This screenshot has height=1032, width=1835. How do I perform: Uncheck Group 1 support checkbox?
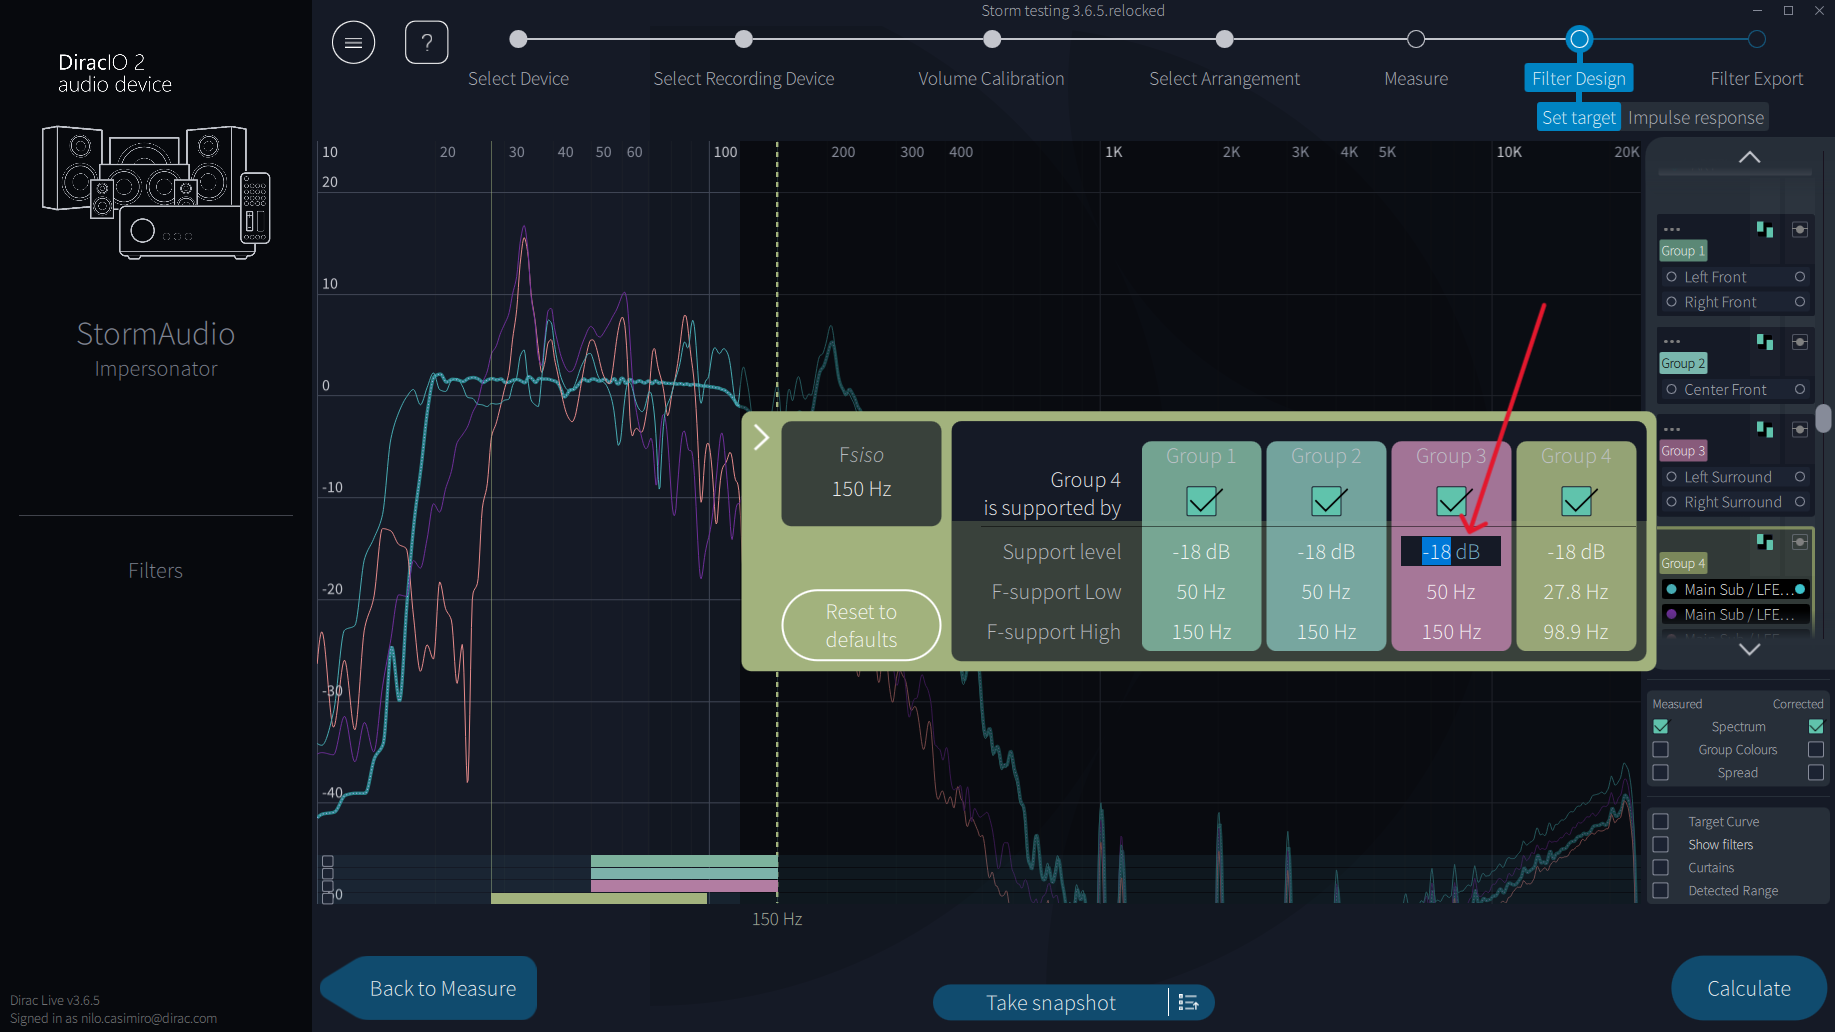coord(1202,500)
